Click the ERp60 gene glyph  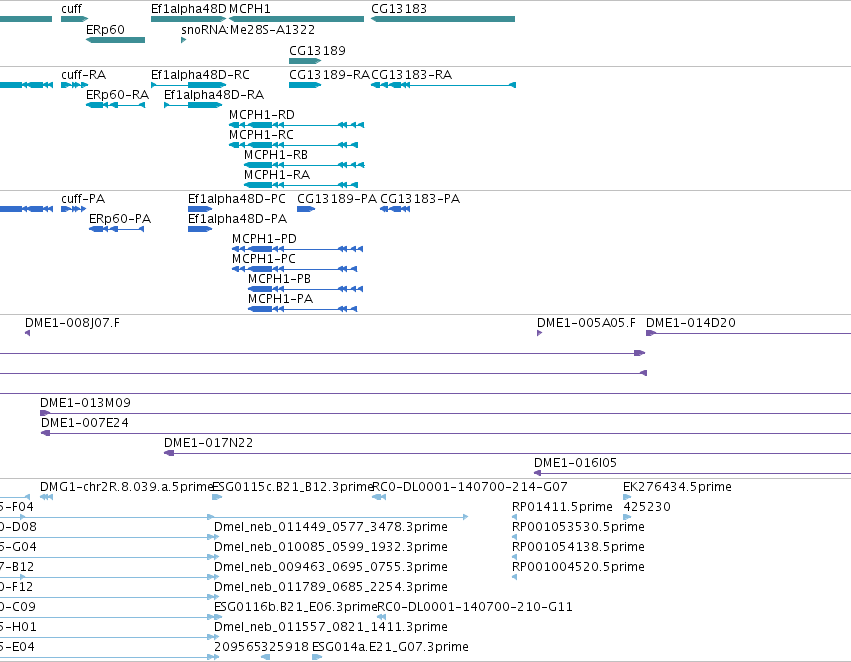tap(115, 40)
